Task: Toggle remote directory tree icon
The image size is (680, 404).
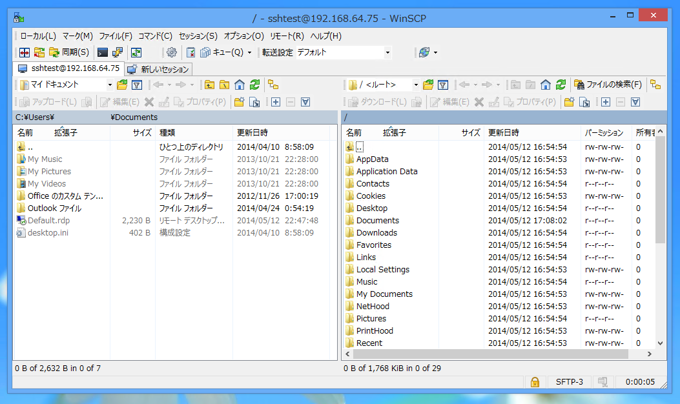Action: 655,85
